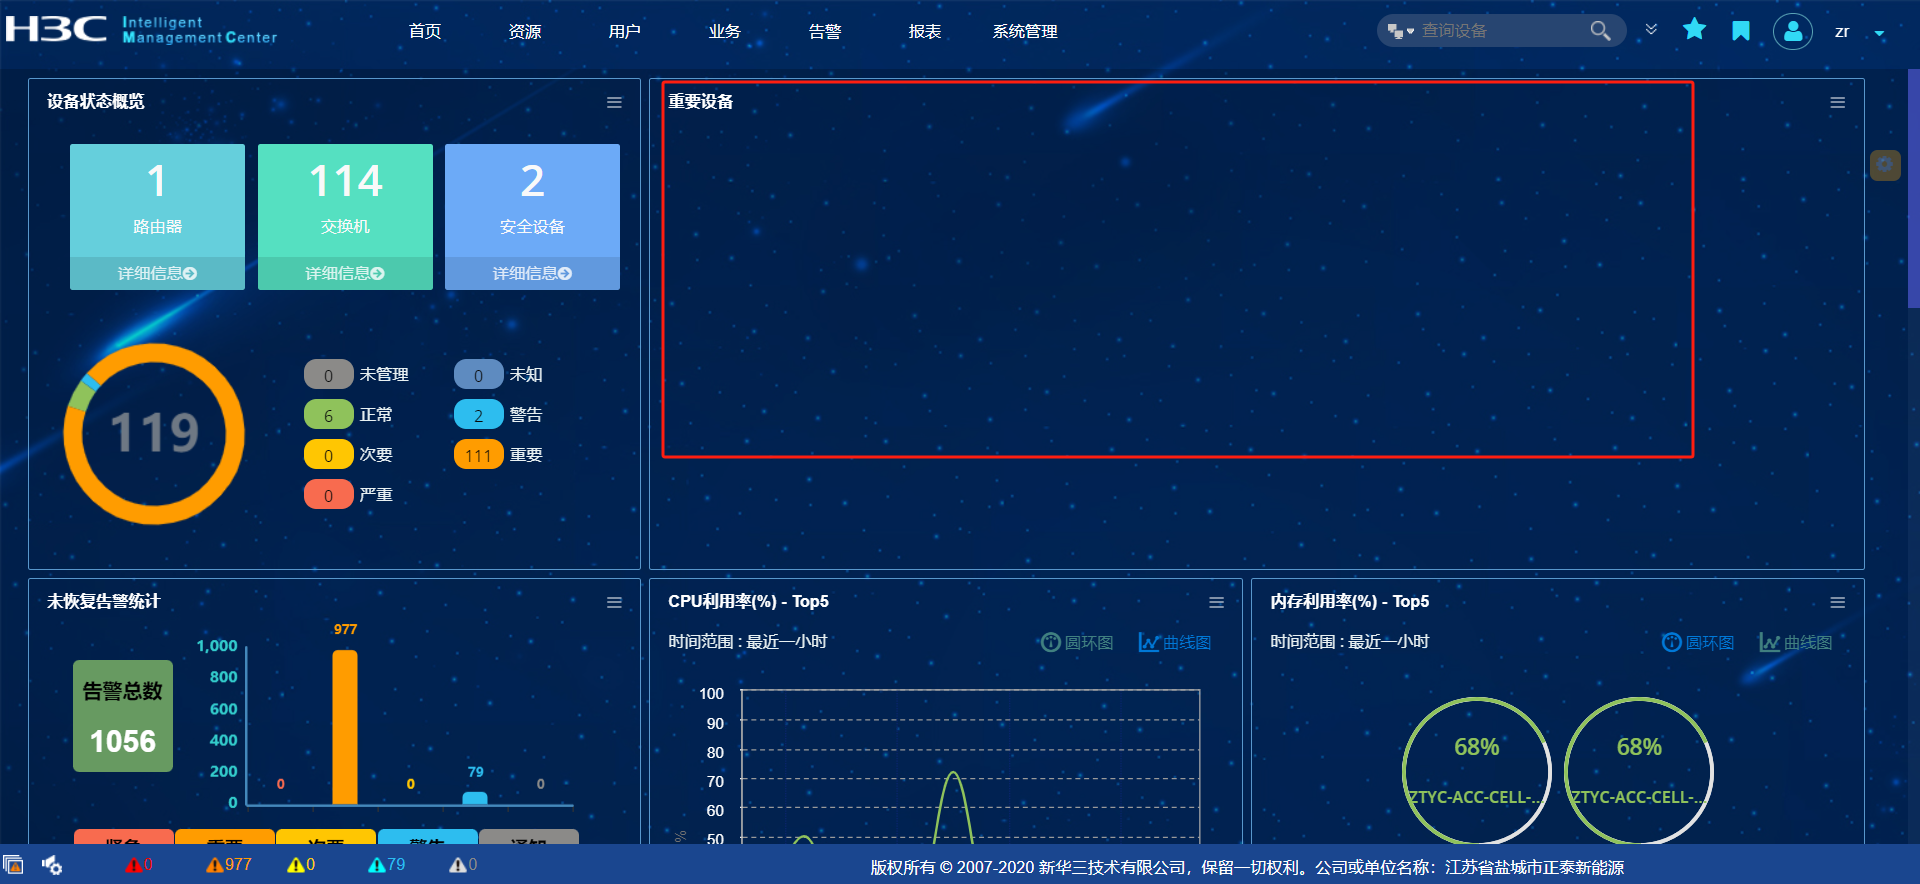Click the 119 device total donut chart
Screen dimensions: 1920x884
coord(154,433)
